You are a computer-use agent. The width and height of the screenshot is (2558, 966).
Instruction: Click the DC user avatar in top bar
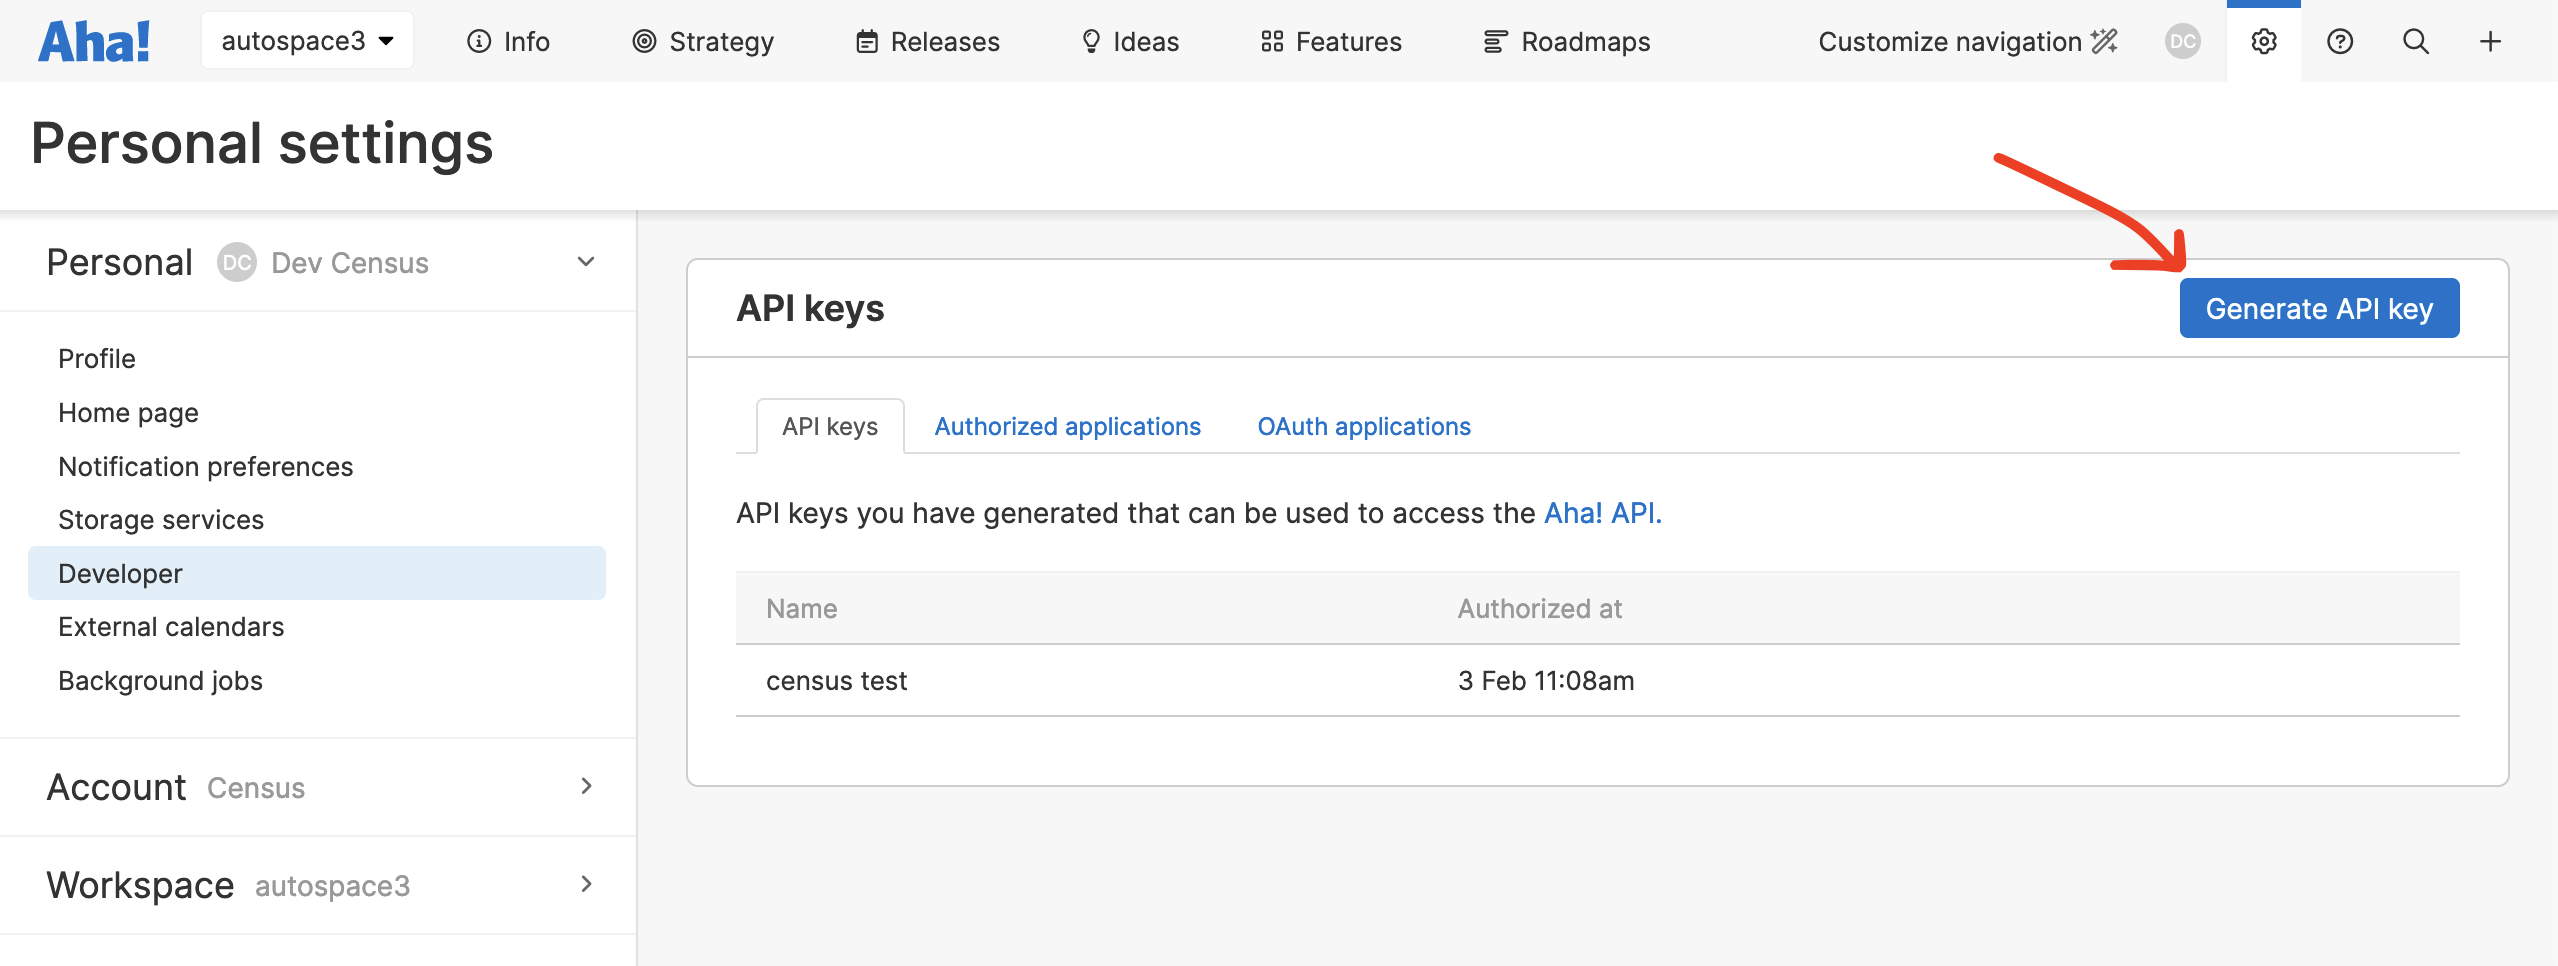tap(2182, 42)
